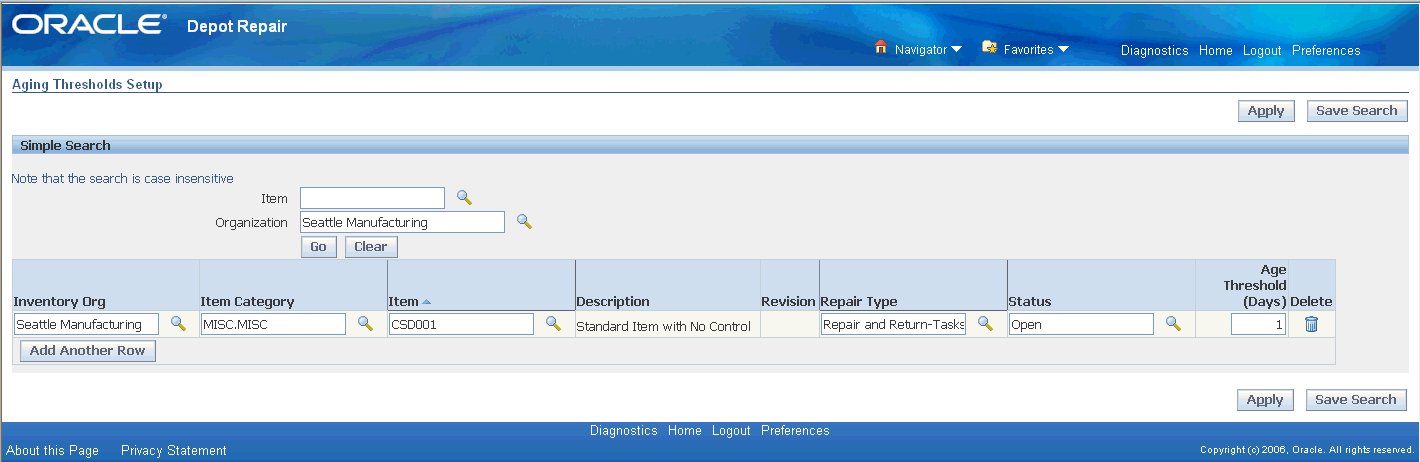The image size is (1420, 462).
Task: Click description text Standard Item with No Control
Action: 664,326
